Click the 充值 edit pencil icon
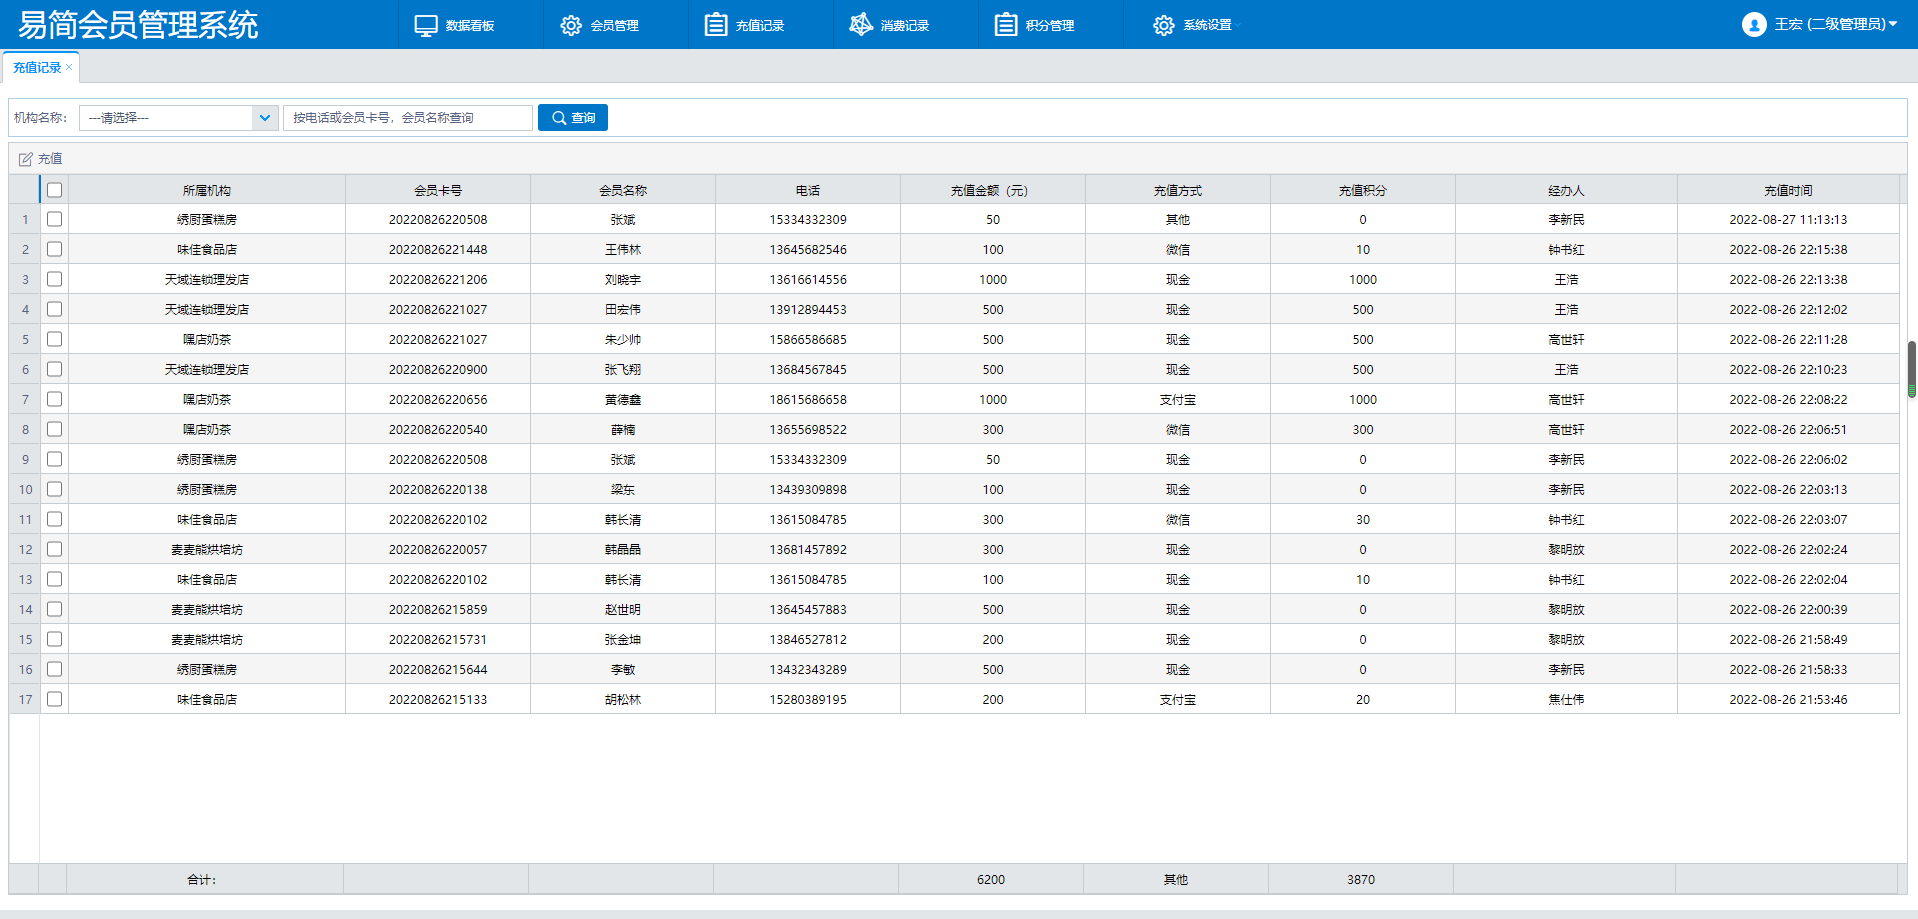 pos(26,159)
